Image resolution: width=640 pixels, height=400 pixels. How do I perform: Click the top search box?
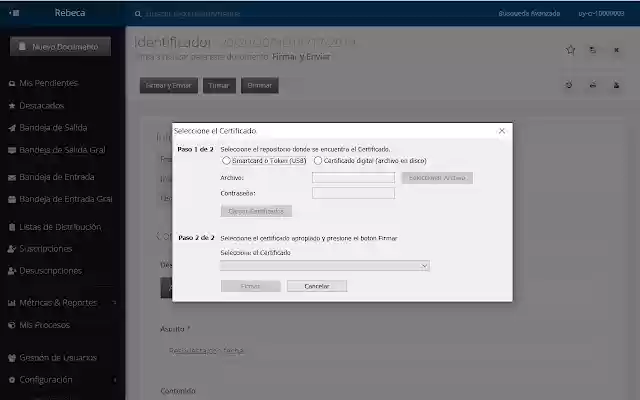(x=193, y=14)
